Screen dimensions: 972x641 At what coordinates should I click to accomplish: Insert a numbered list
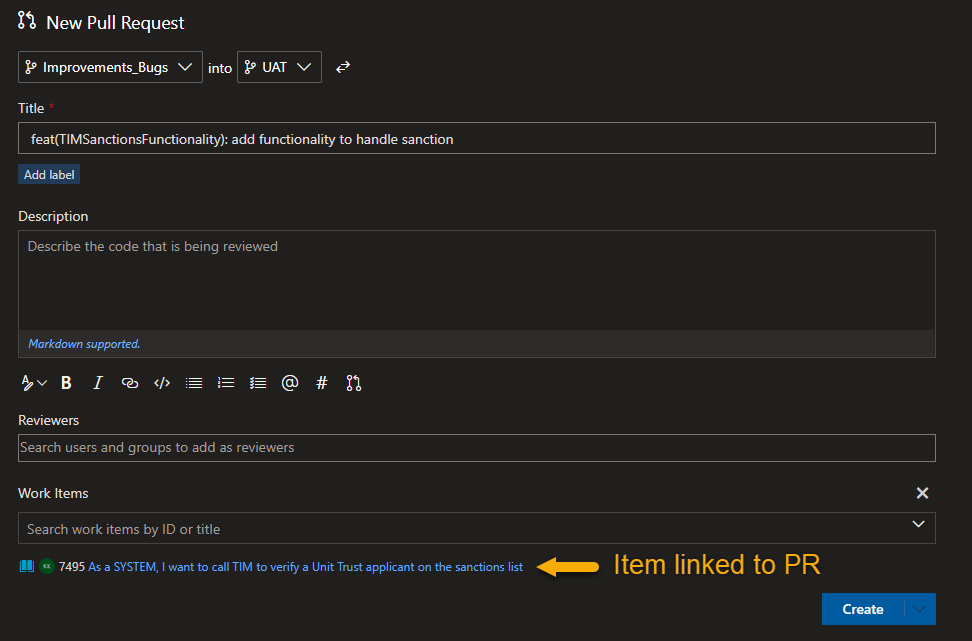(x=226, y=382)
